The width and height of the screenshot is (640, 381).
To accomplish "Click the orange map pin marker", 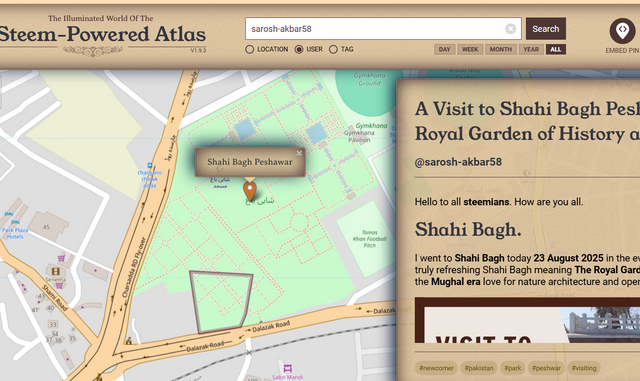I will click(x=250, y=191).
